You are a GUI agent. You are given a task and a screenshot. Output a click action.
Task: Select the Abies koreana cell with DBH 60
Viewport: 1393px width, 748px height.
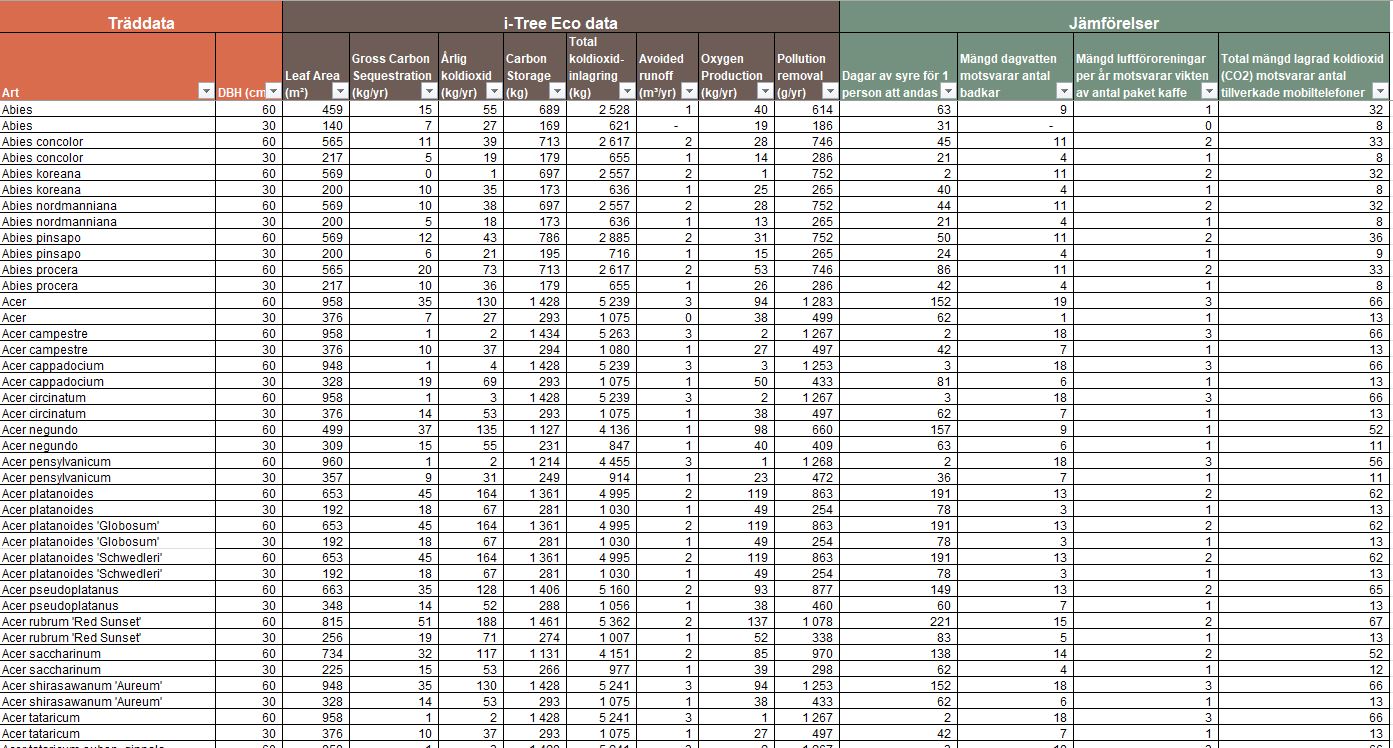(x=107, y=174)
